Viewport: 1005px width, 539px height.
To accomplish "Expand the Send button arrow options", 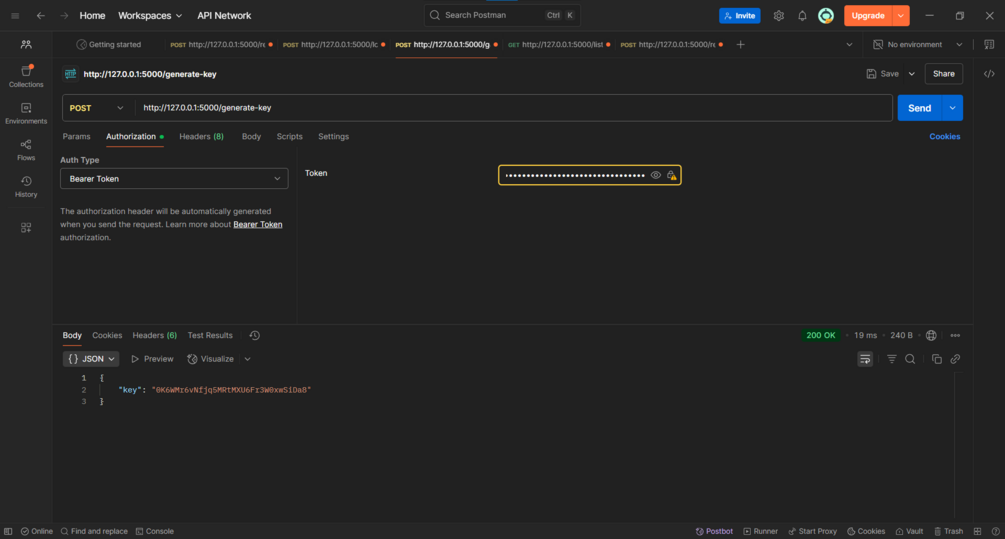I will [952, 108].
